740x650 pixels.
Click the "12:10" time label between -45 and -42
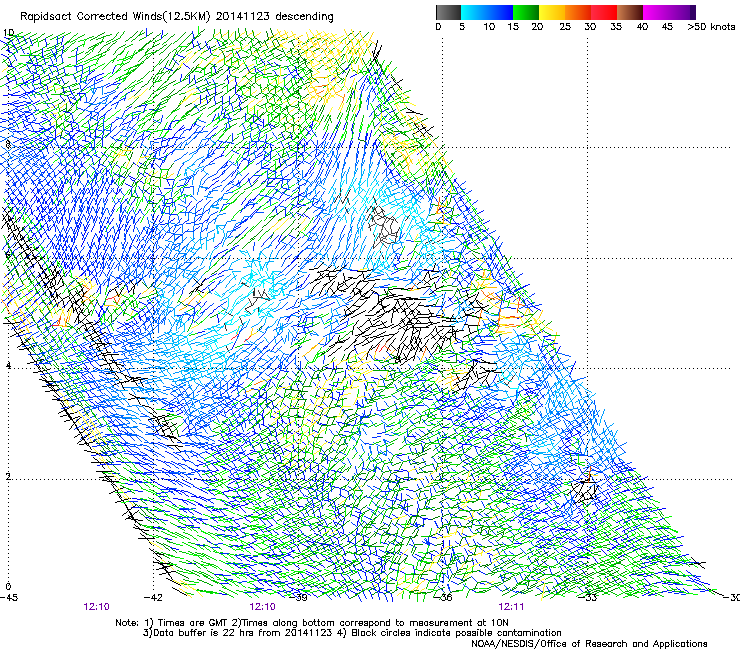point(96,607)
